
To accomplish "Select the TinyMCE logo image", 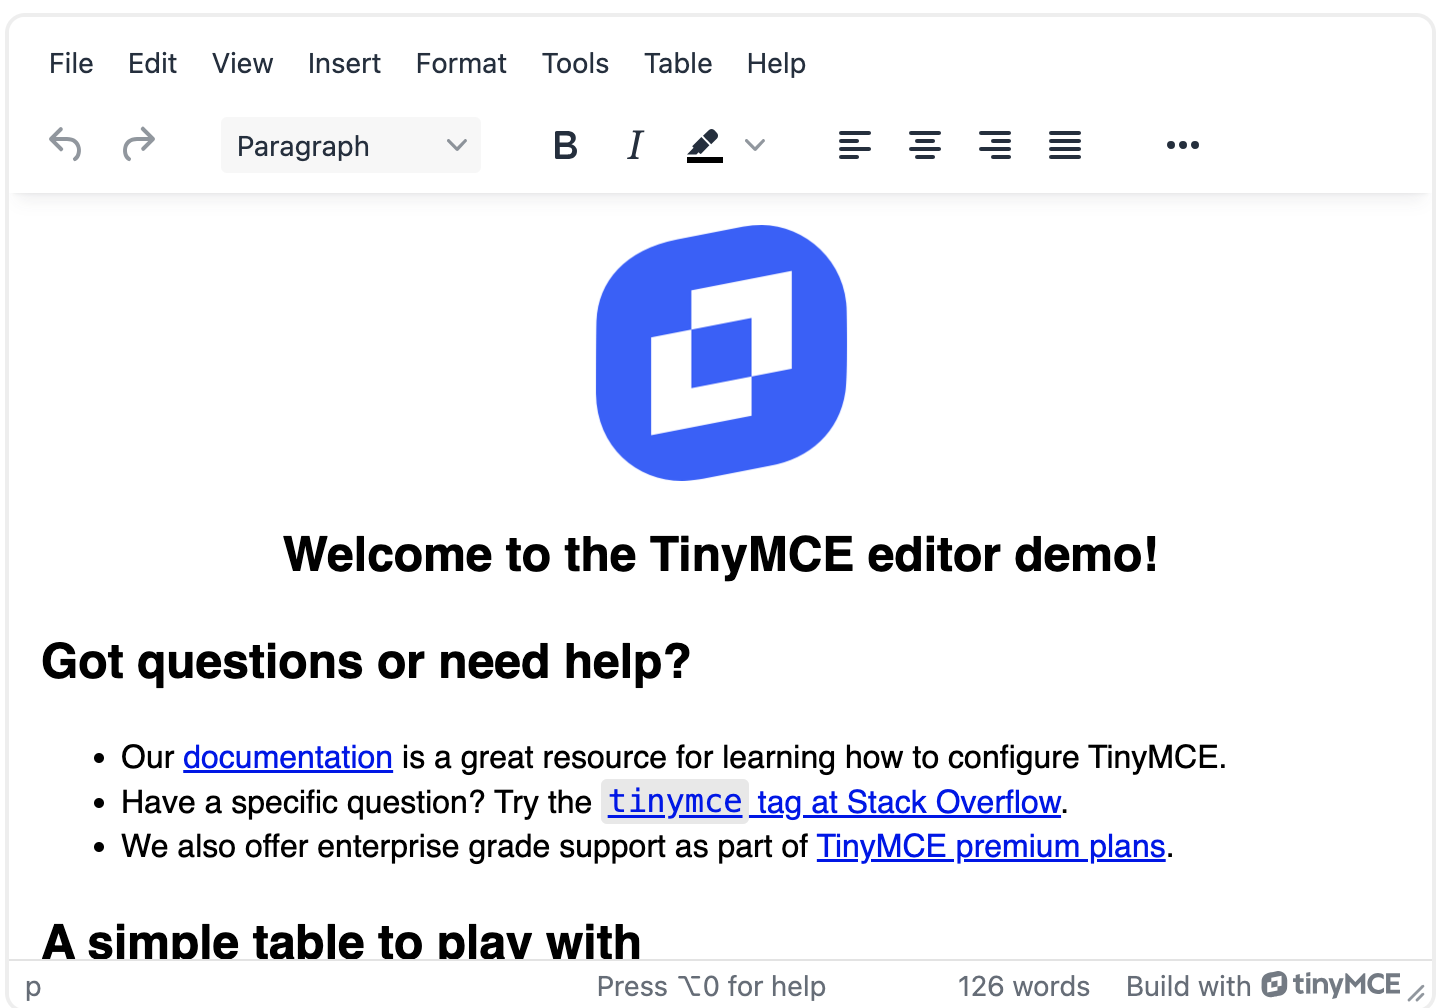I will pyautogui.click(x=721, y=353).
